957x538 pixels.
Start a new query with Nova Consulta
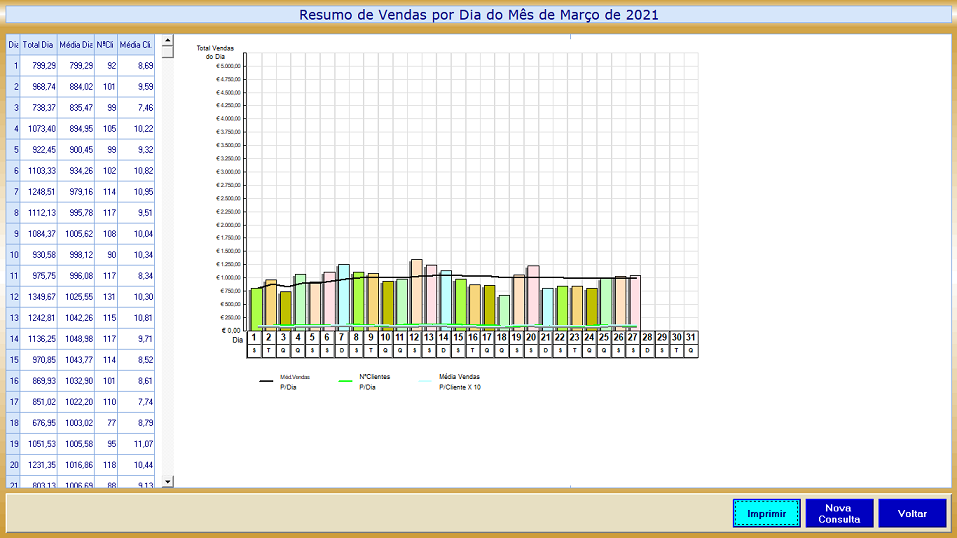tap(839, 513)
